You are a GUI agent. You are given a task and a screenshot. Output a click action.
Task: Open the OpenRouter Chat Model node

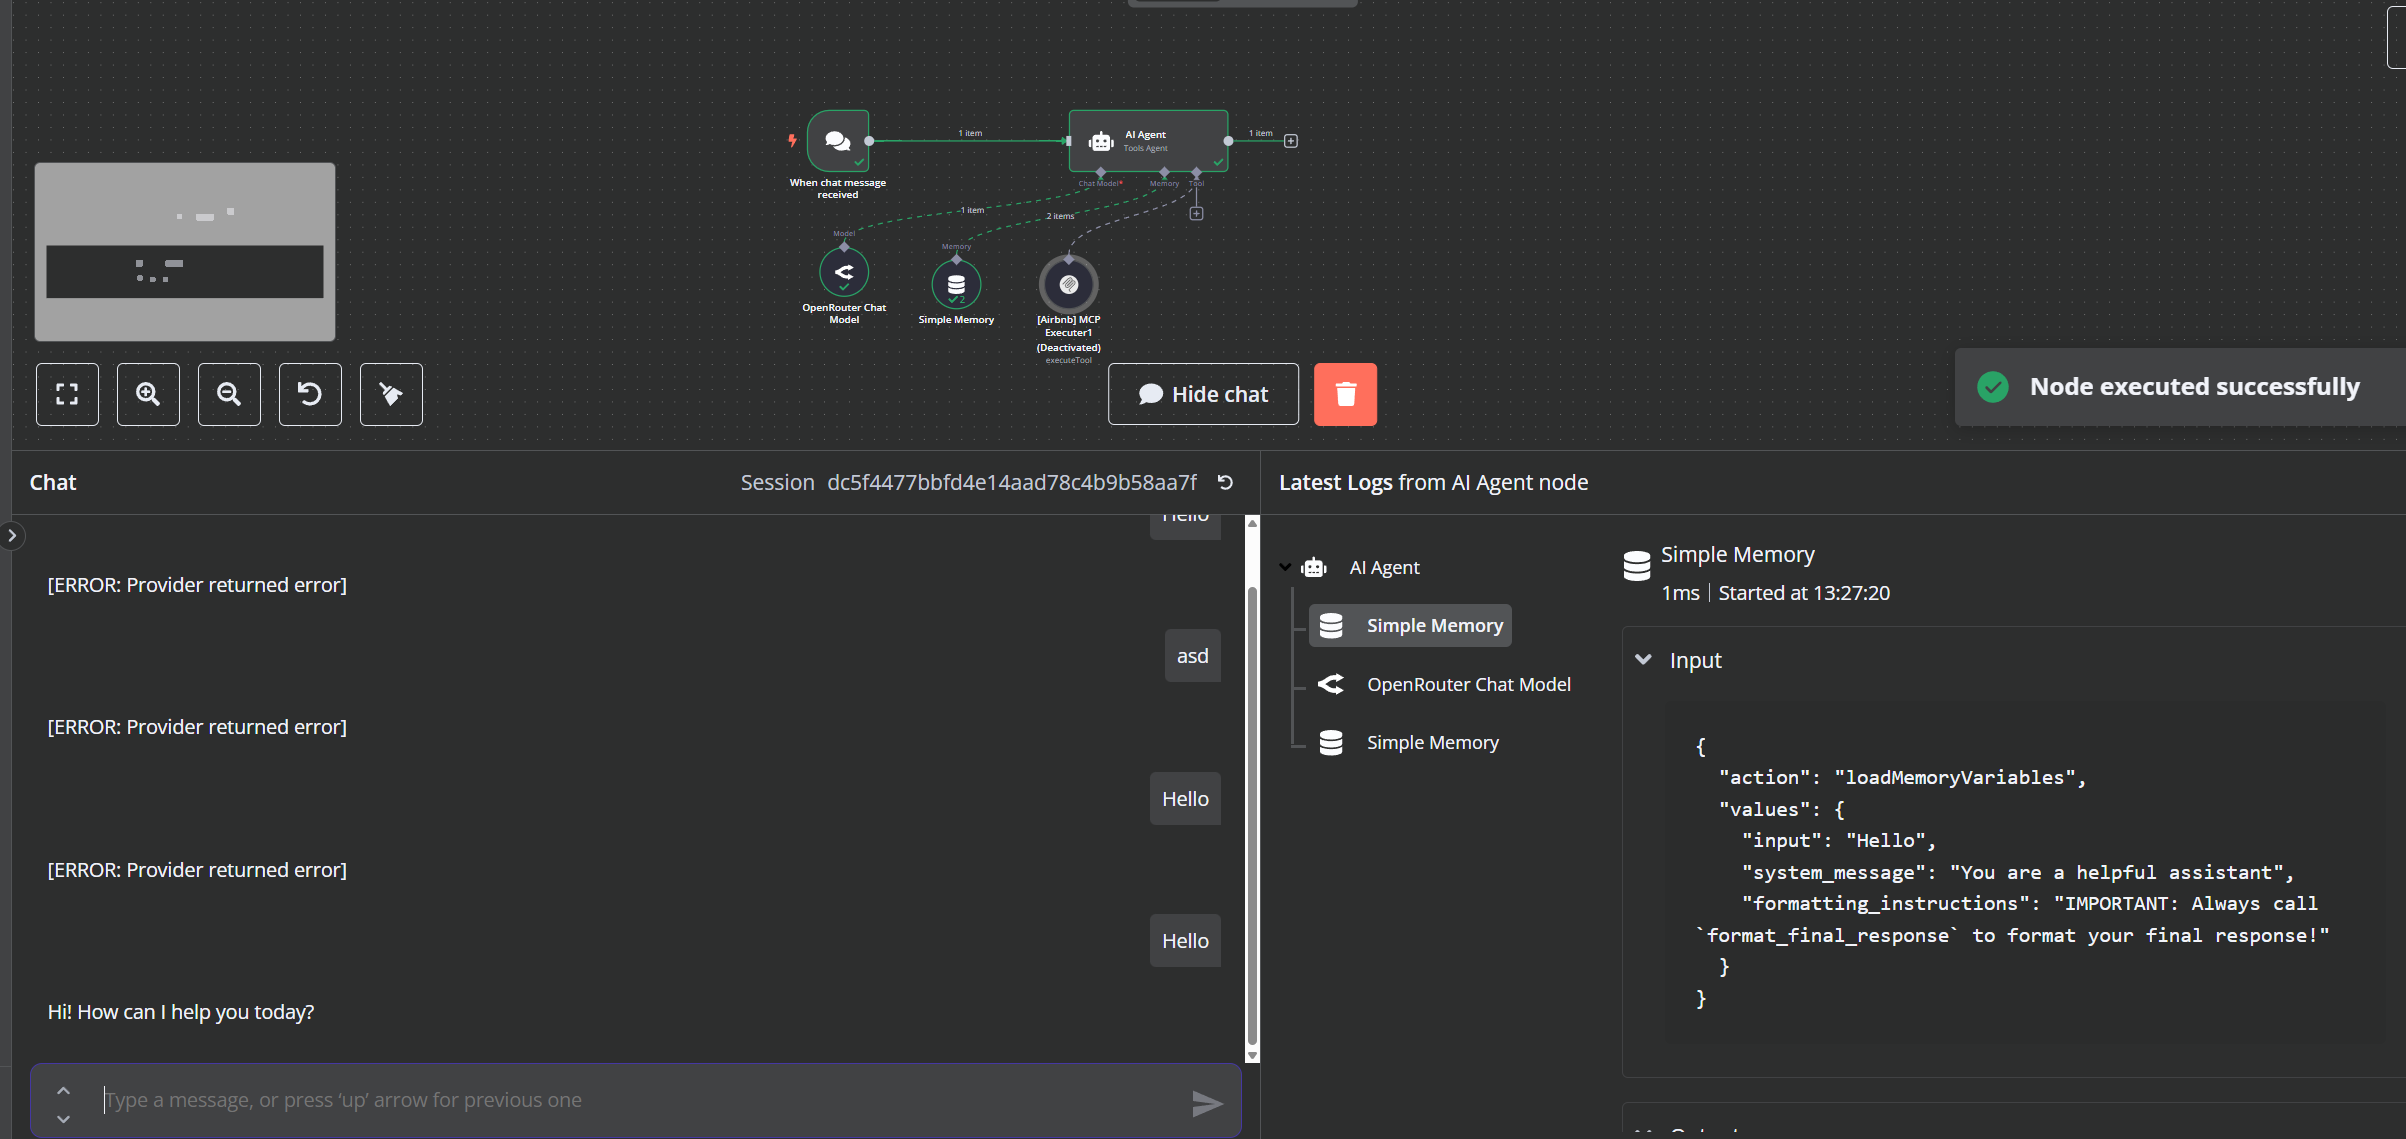[844, 271]
